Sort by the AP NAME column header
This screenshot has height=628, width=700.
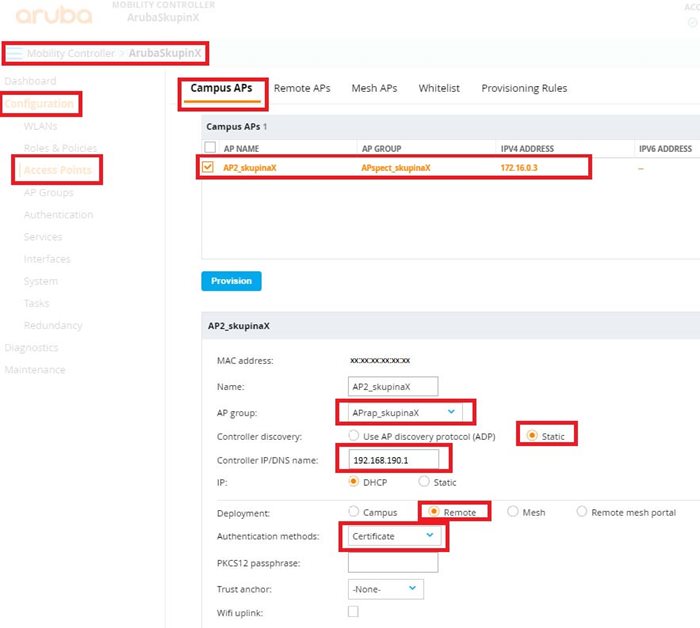coord(241,149)
